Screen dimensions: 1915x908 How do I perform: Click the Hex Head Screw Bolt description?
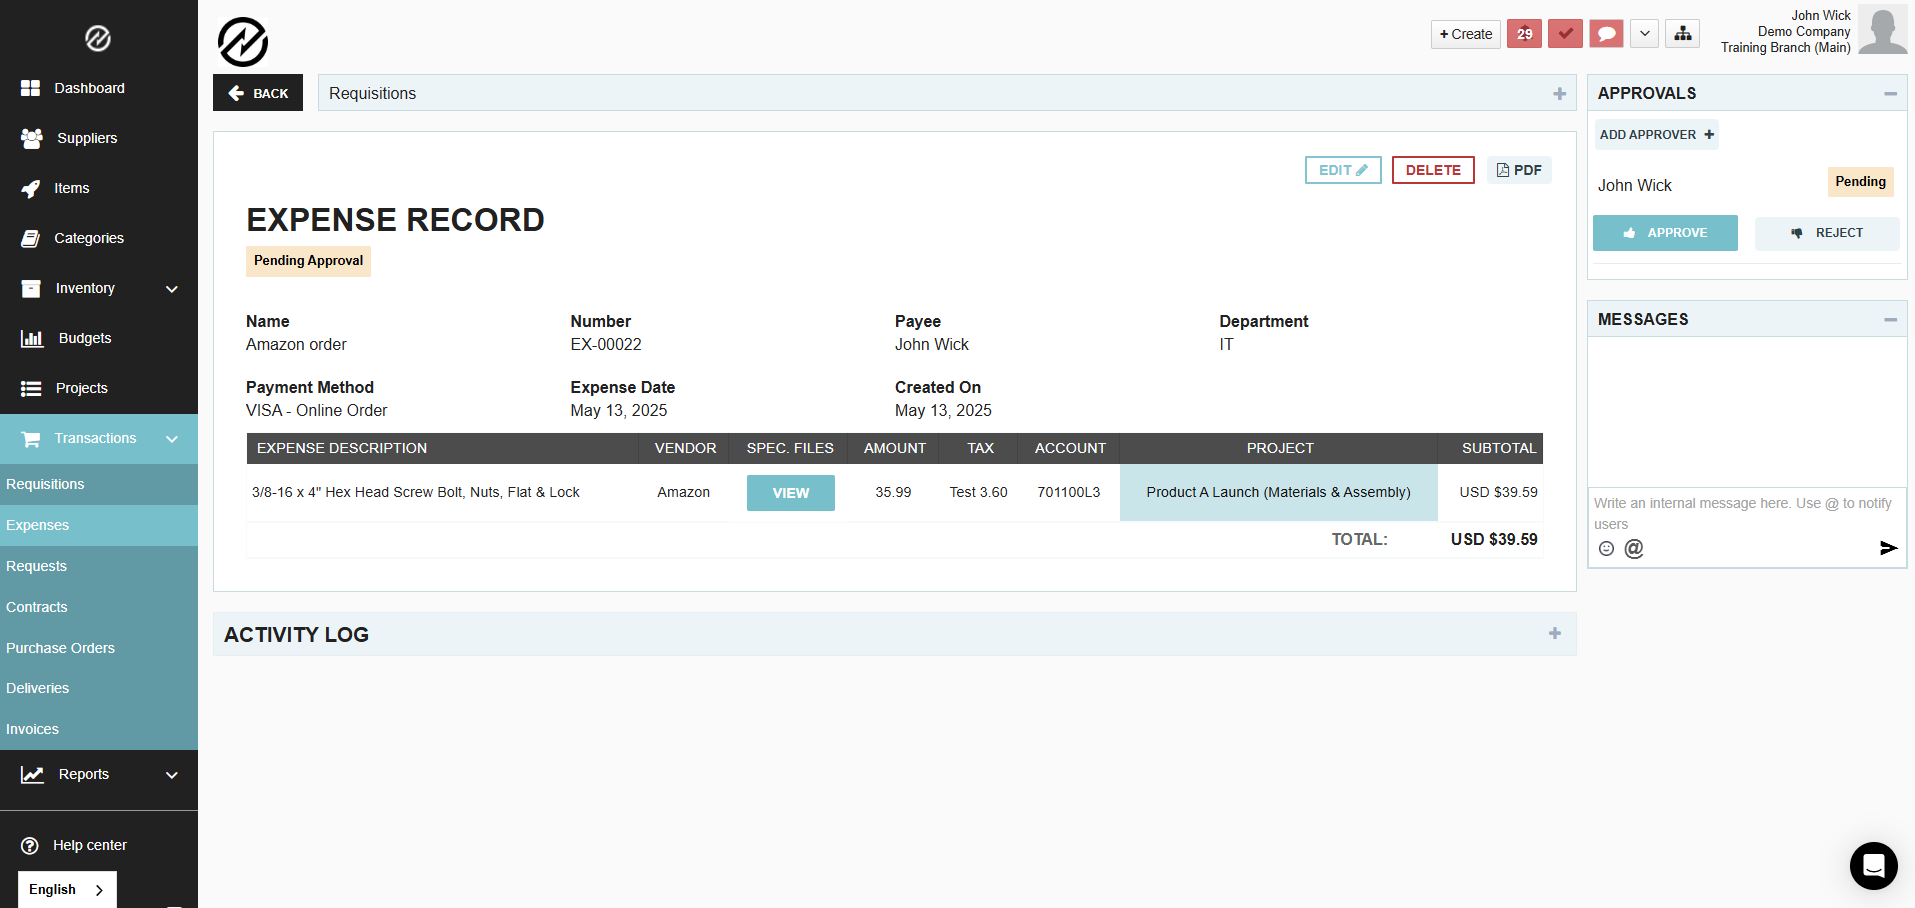416,492
